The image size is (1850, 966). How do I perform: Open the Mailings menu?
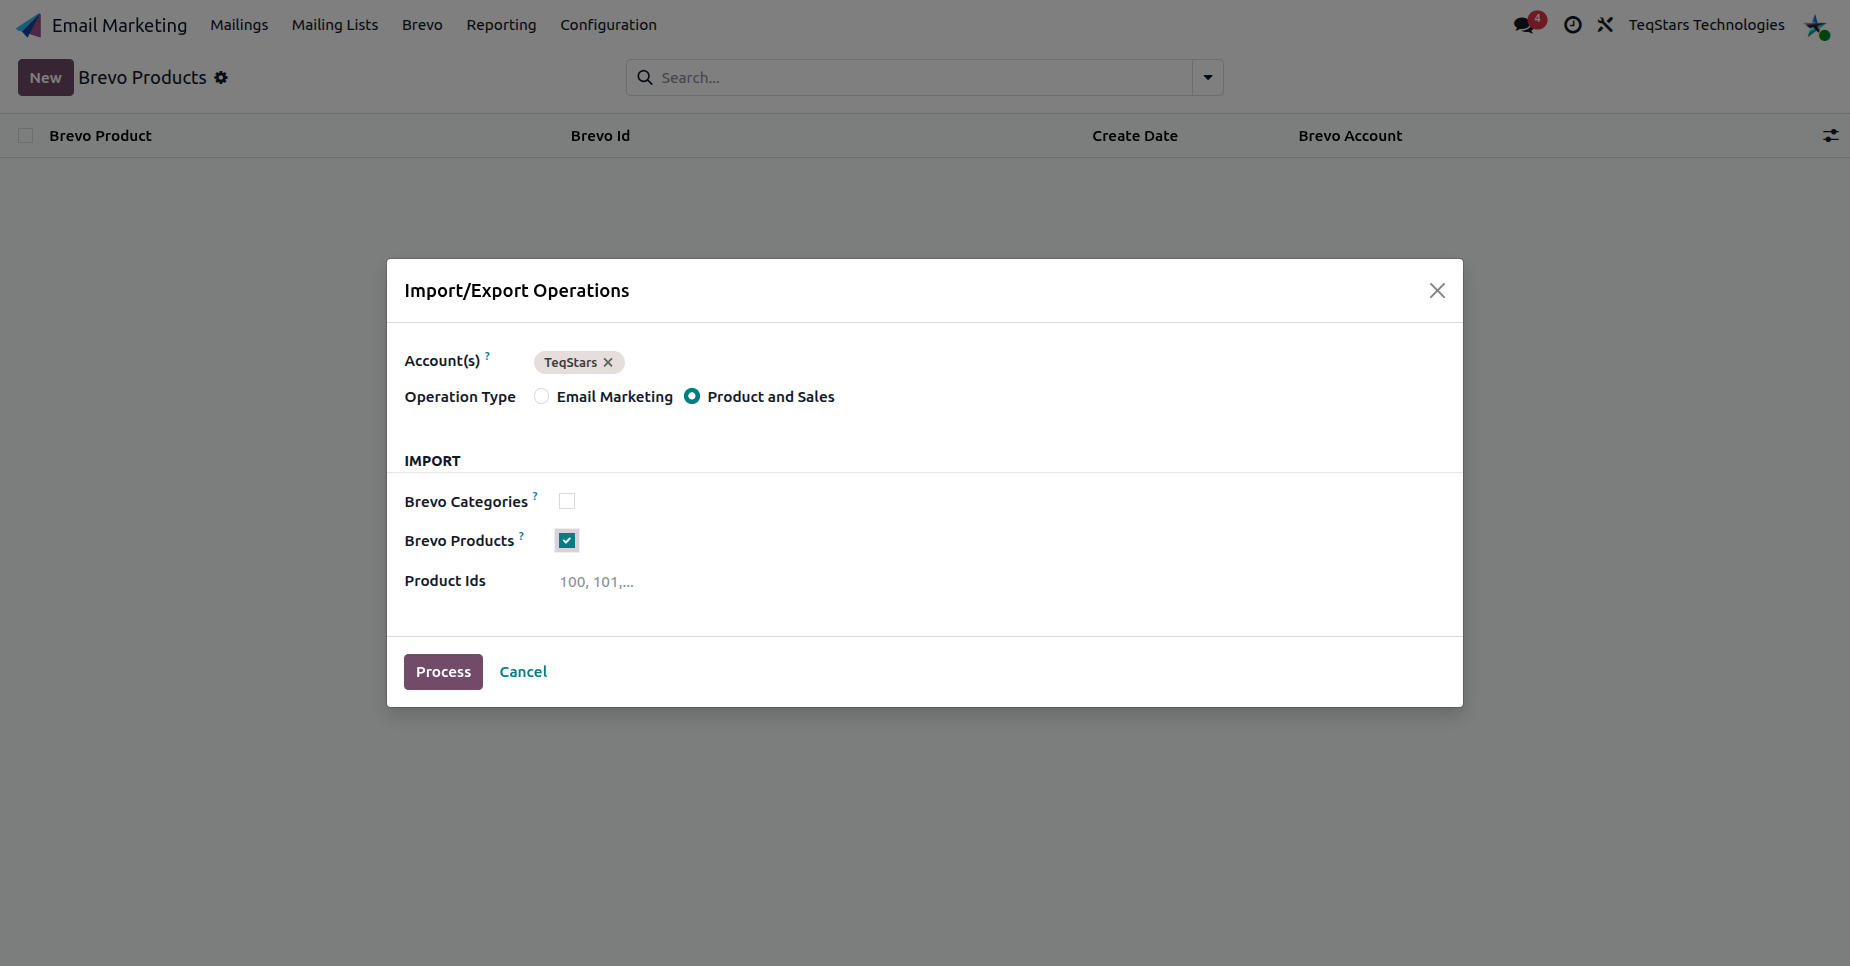tap(239, 25)
